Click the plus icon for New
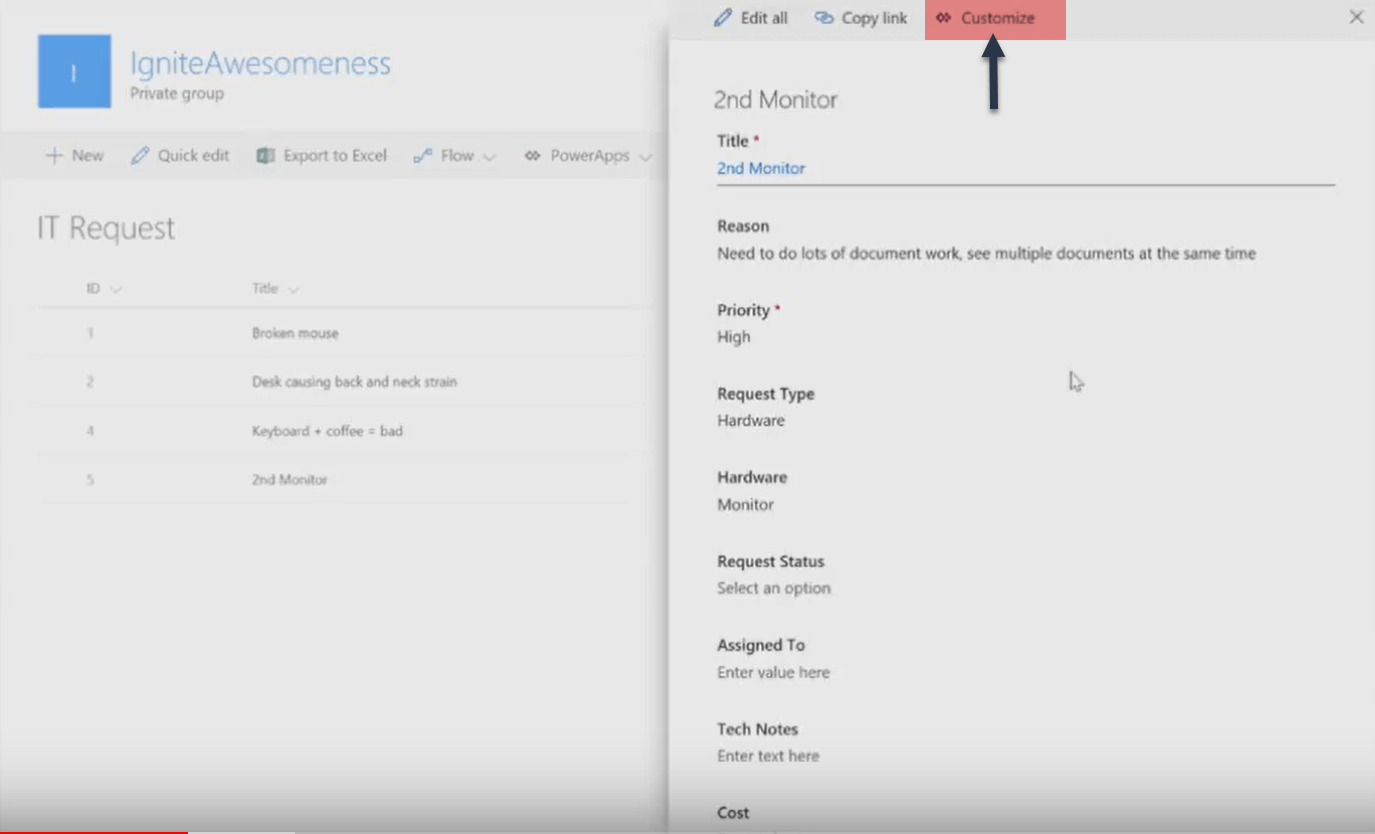The width and height of the screenshot is (1375, 834). pyautogui.click(x=54, y=155)
